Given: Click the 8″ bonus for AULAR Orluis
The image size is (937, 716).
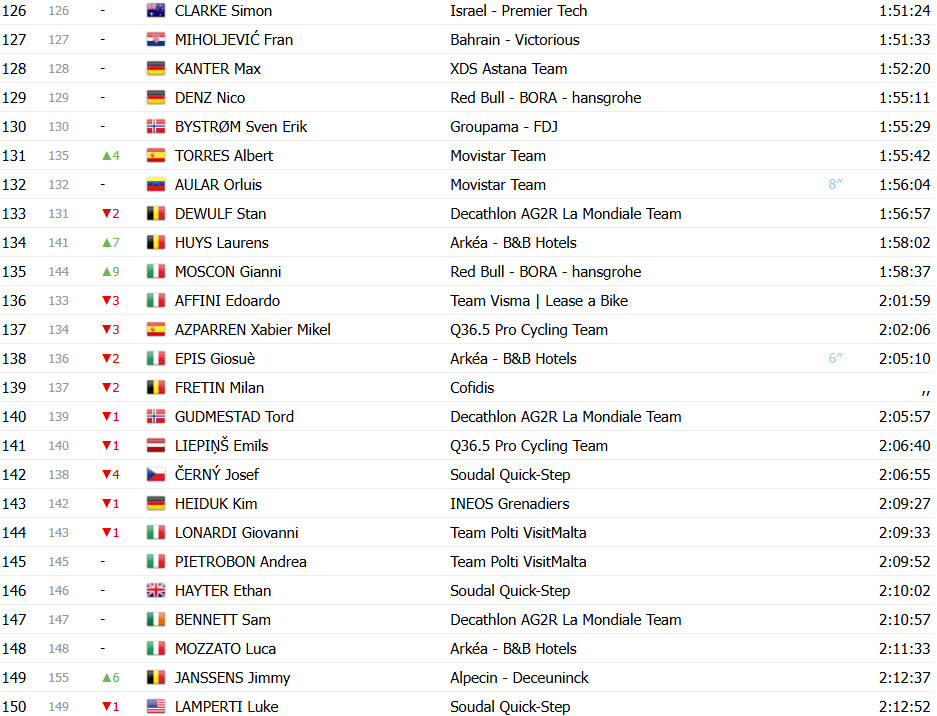Looking at the screenshot, I should click(x=835, y=184).
